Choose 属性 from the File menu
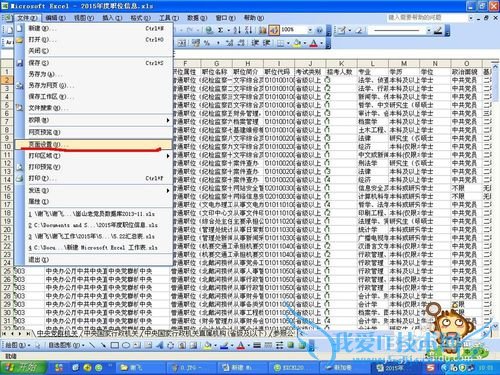500x375 pixels. tap(93, 202)
